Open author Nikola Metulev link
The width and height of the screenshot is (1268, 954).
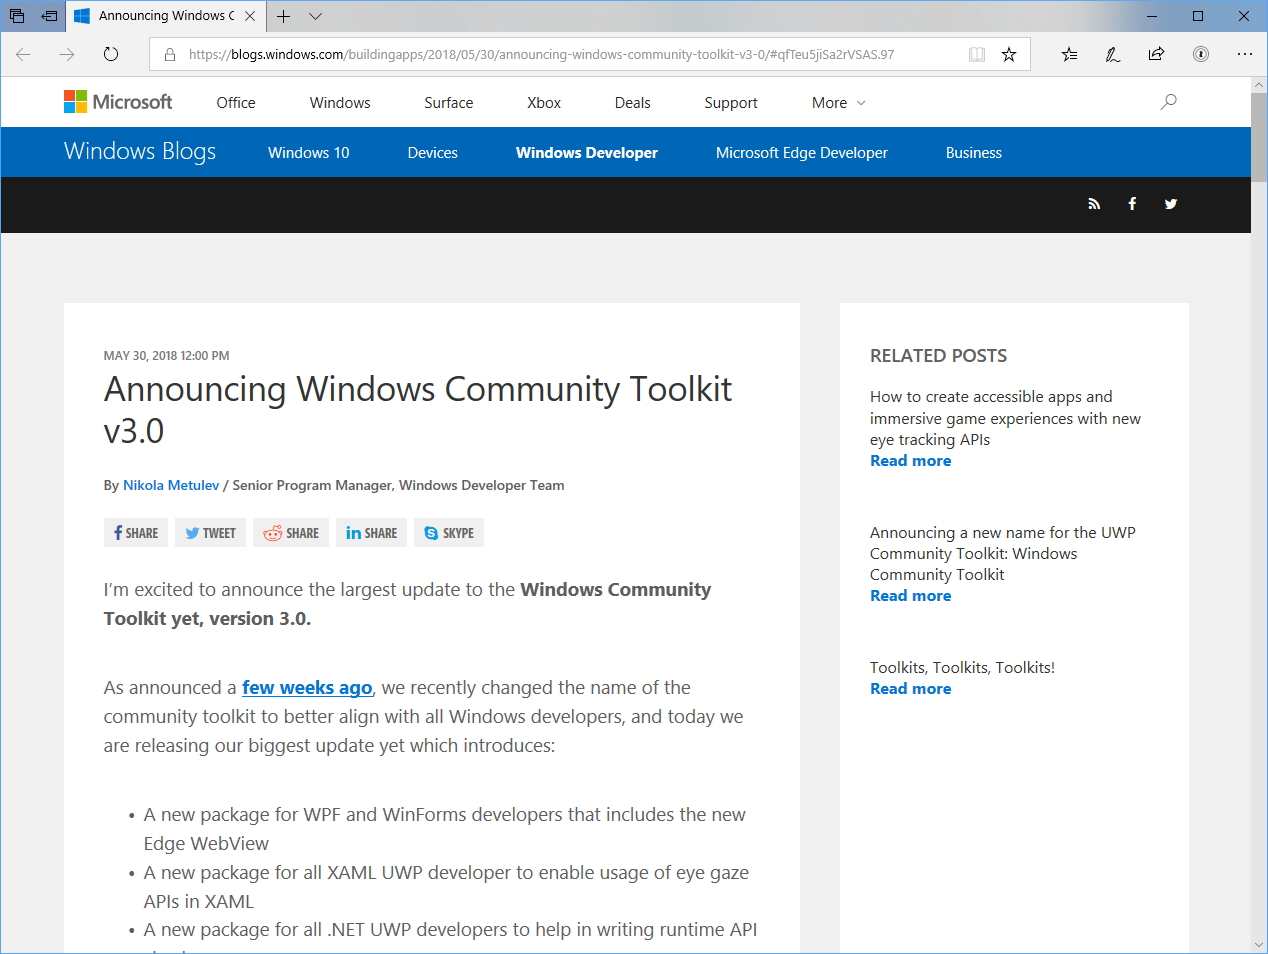coord(171,485)
